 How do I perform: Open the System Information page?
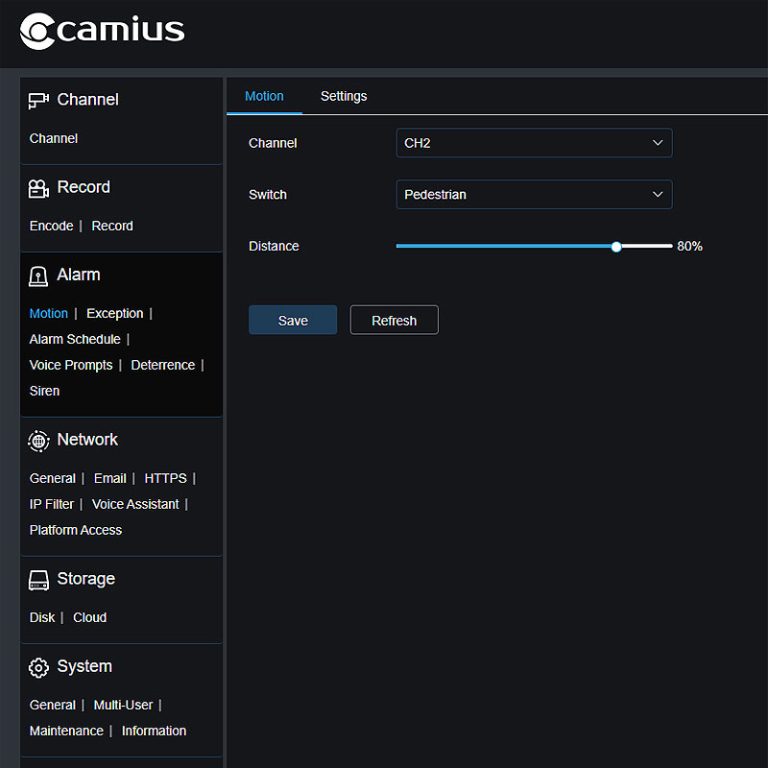pyautogui.click(x=154, y=731)
